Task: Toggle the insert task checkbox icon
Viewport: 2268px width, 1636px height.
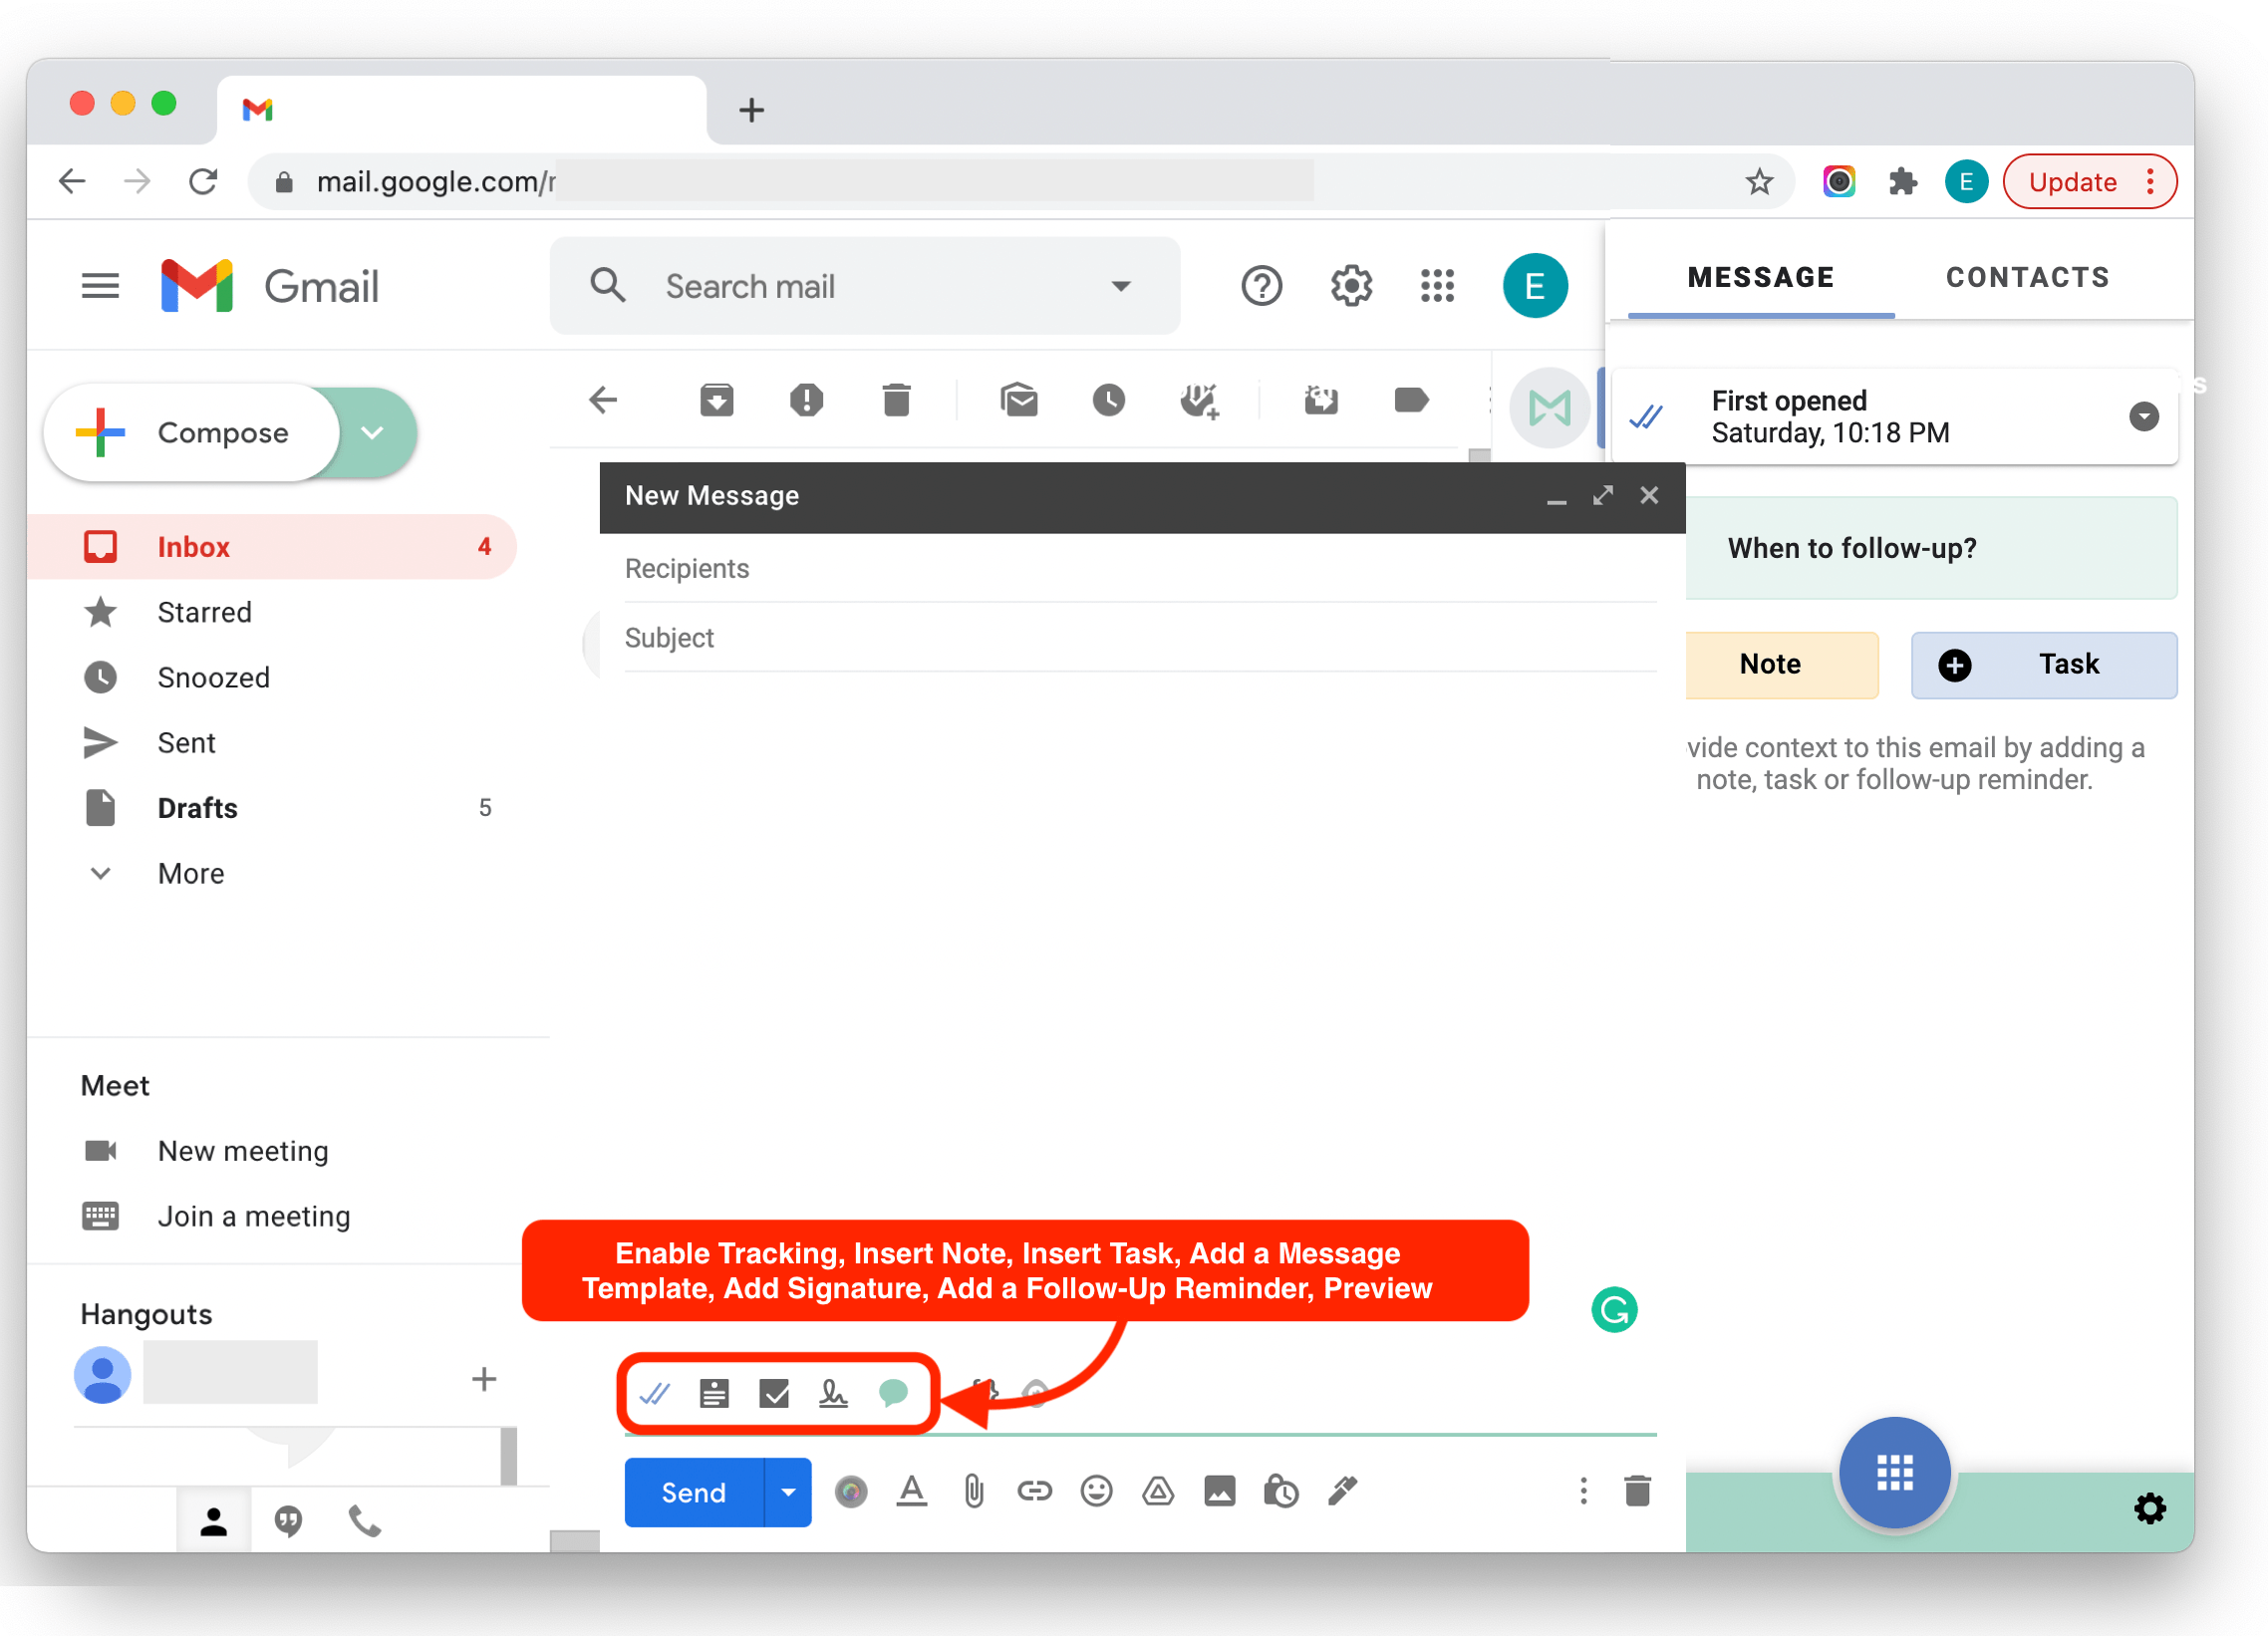Action: [774, 1393]
